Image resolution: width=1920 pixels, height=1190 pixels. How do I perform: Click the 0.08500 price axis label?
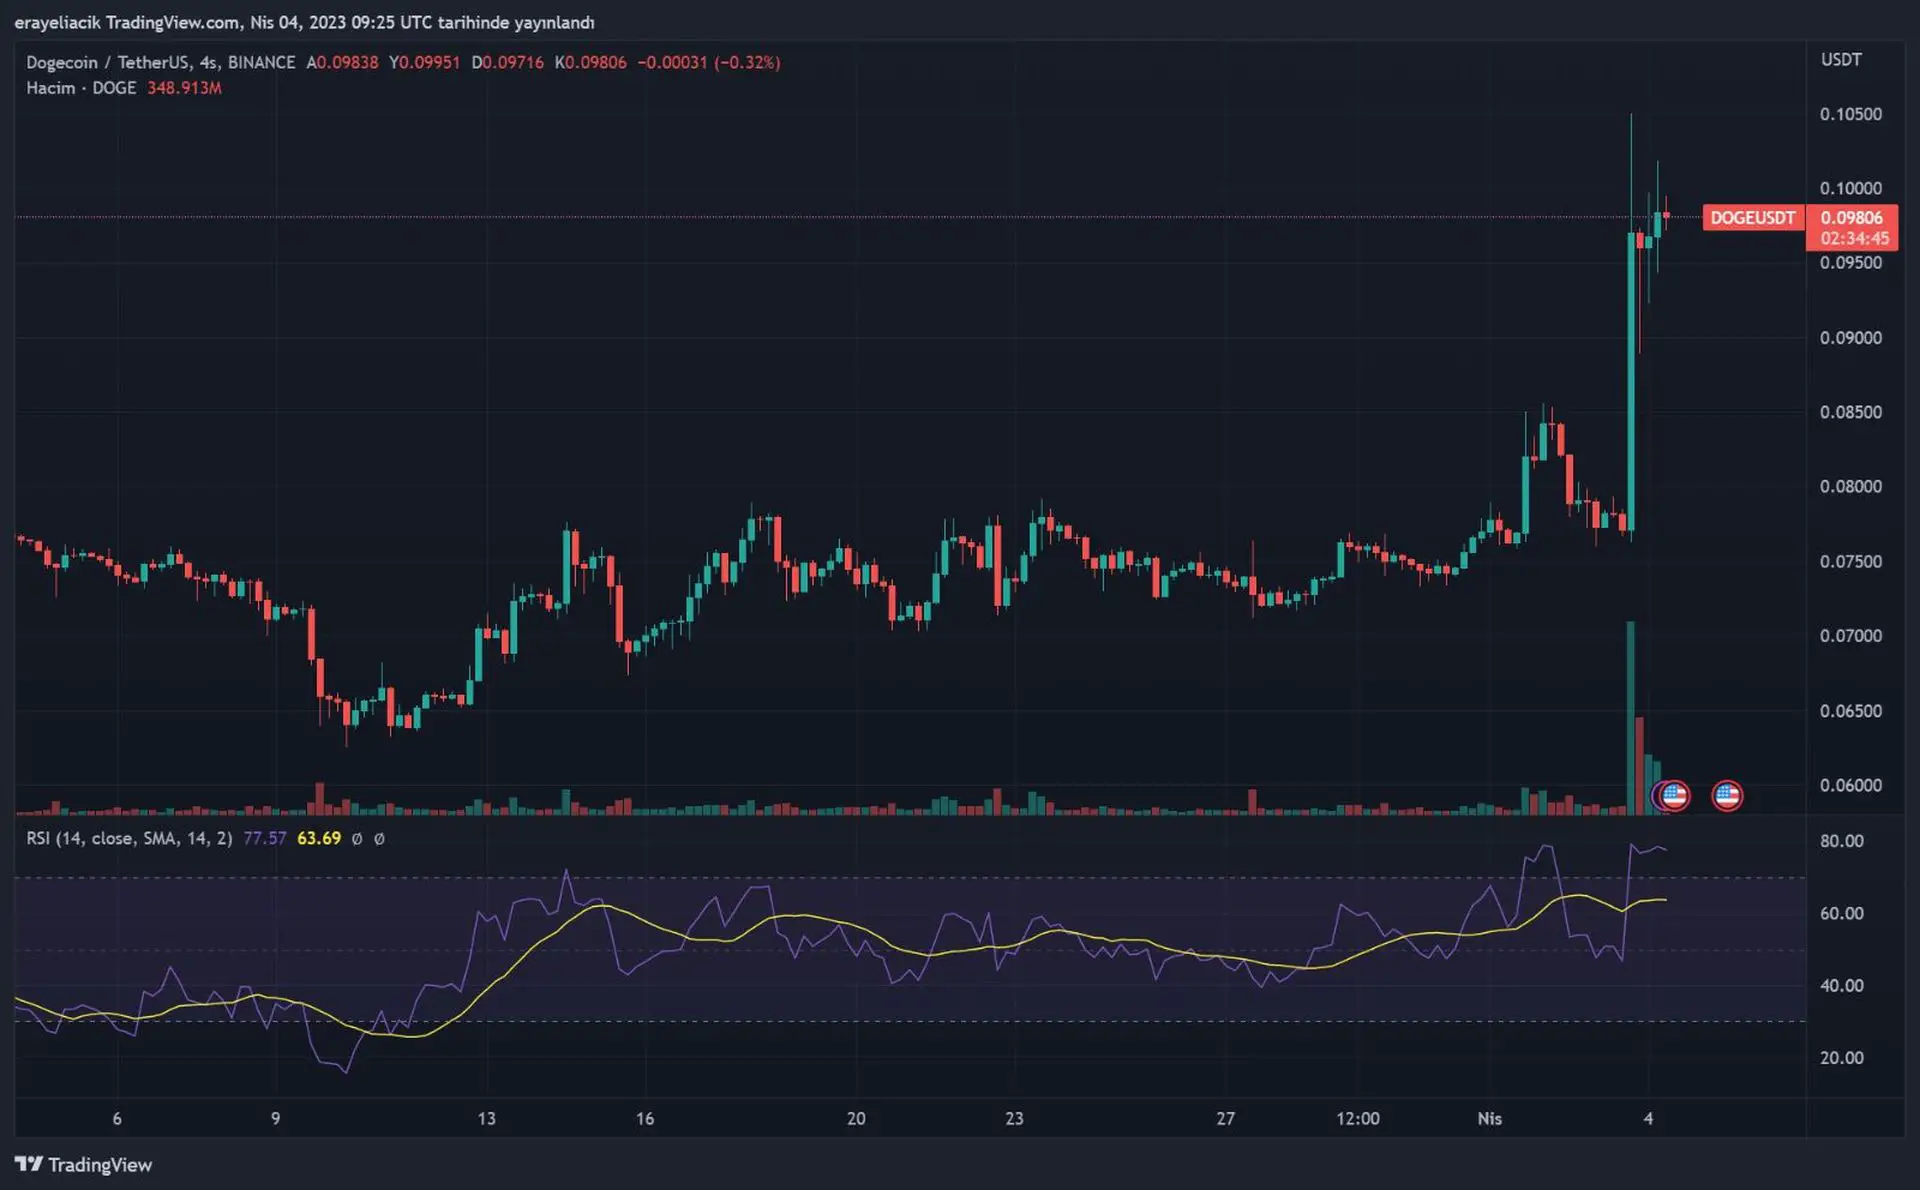click(x=1850, y=412)
